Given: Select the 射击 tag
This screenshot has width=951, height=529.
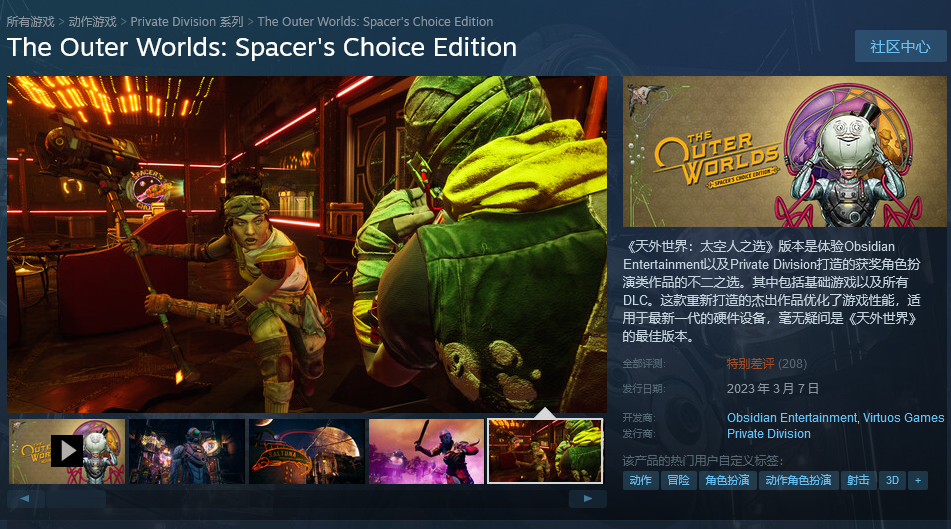Looking at the screenshot, I should [x=858, y=480].
